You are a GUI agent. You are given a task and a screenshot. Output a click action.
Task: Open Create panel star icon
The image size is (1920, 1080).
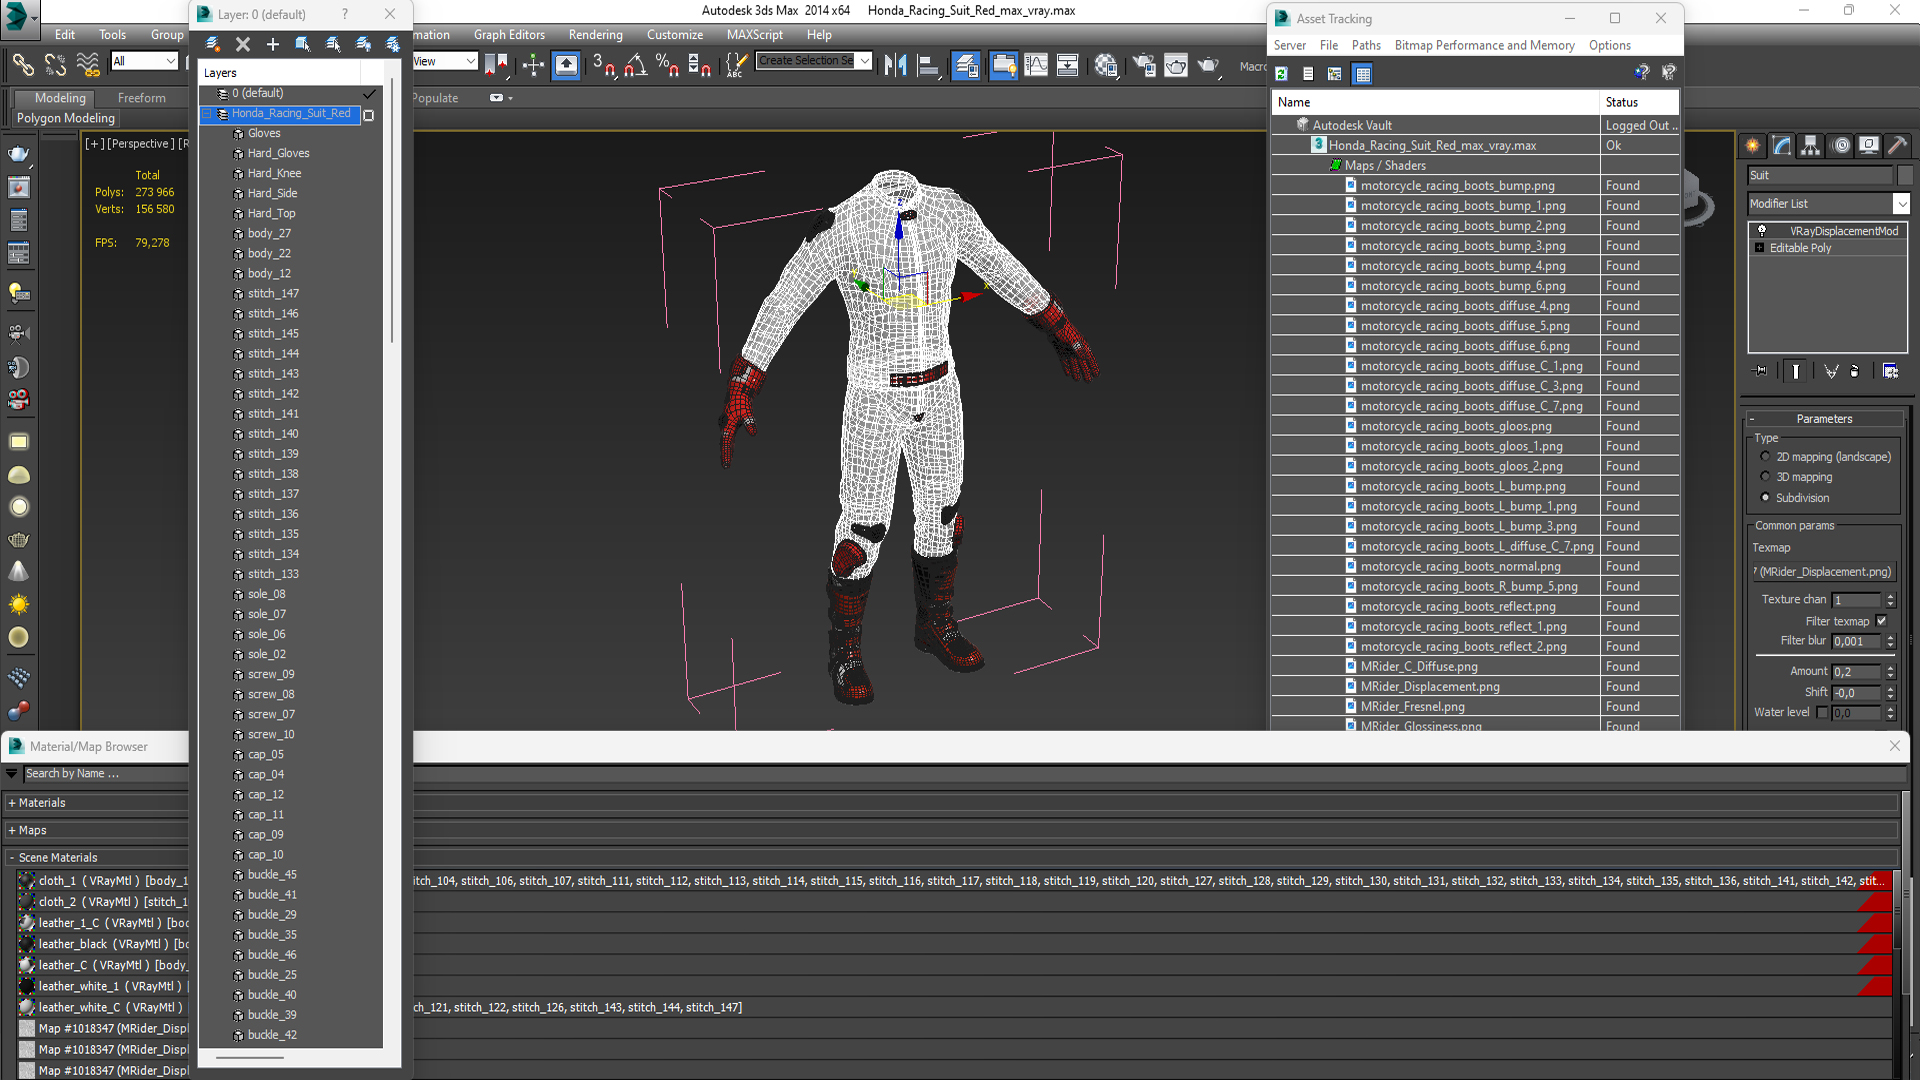click(1753, 145)
